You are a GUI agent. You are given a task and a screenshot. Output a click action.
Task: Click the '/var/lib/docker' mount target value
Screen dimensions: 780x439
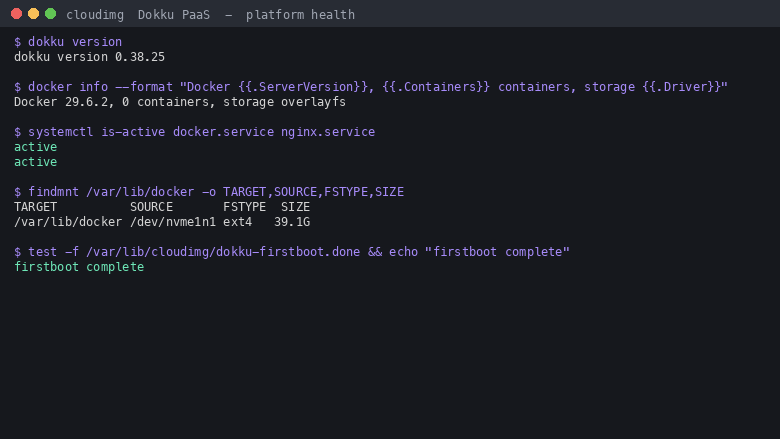(x=68, y=222)
